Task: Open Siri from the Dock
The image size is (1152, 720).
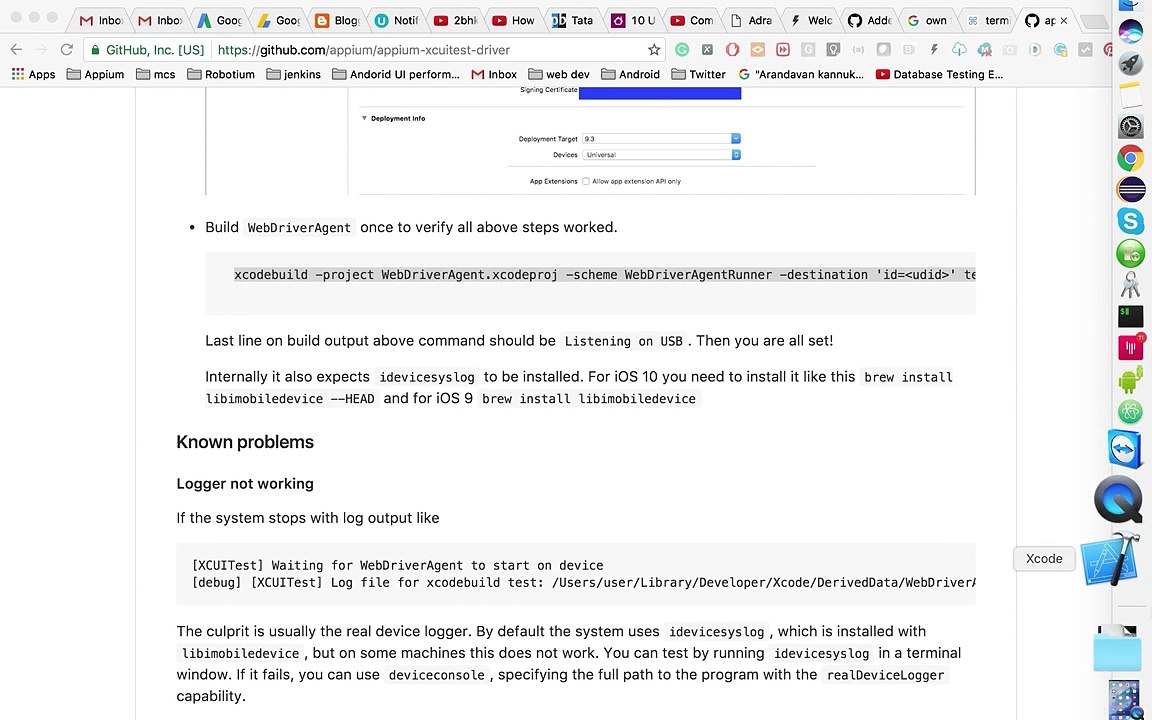Action: [x=1130, y=32]
